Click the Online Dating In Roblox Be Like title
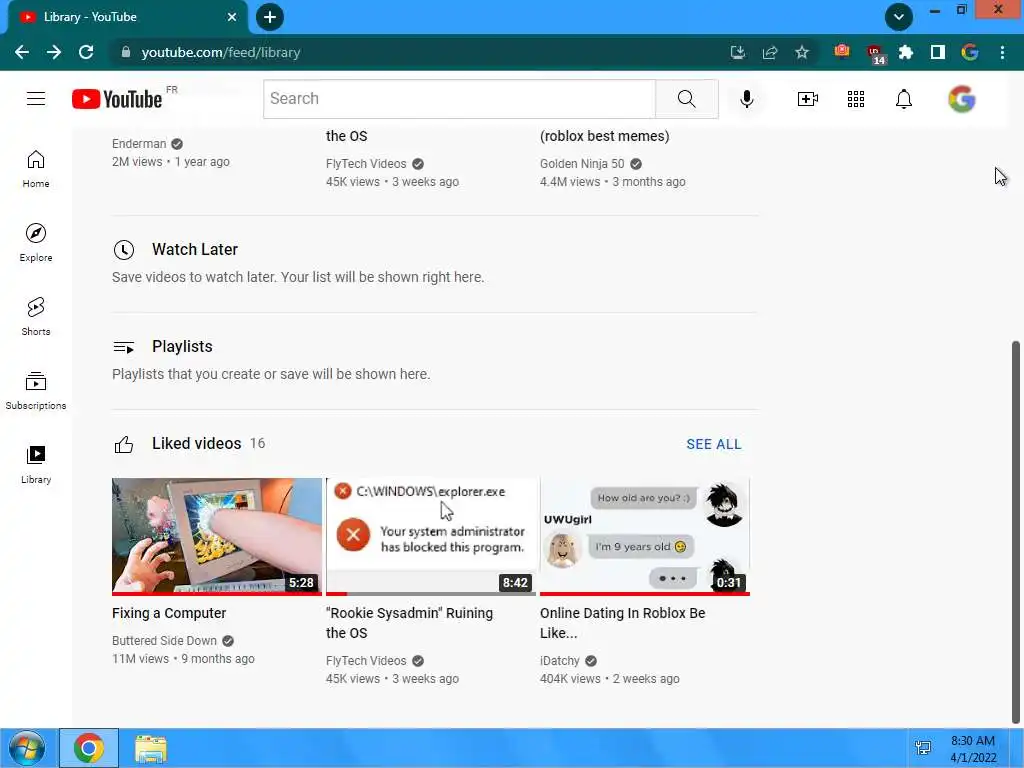Viewport: 1024px width, 768px height. tap(622, 623)
